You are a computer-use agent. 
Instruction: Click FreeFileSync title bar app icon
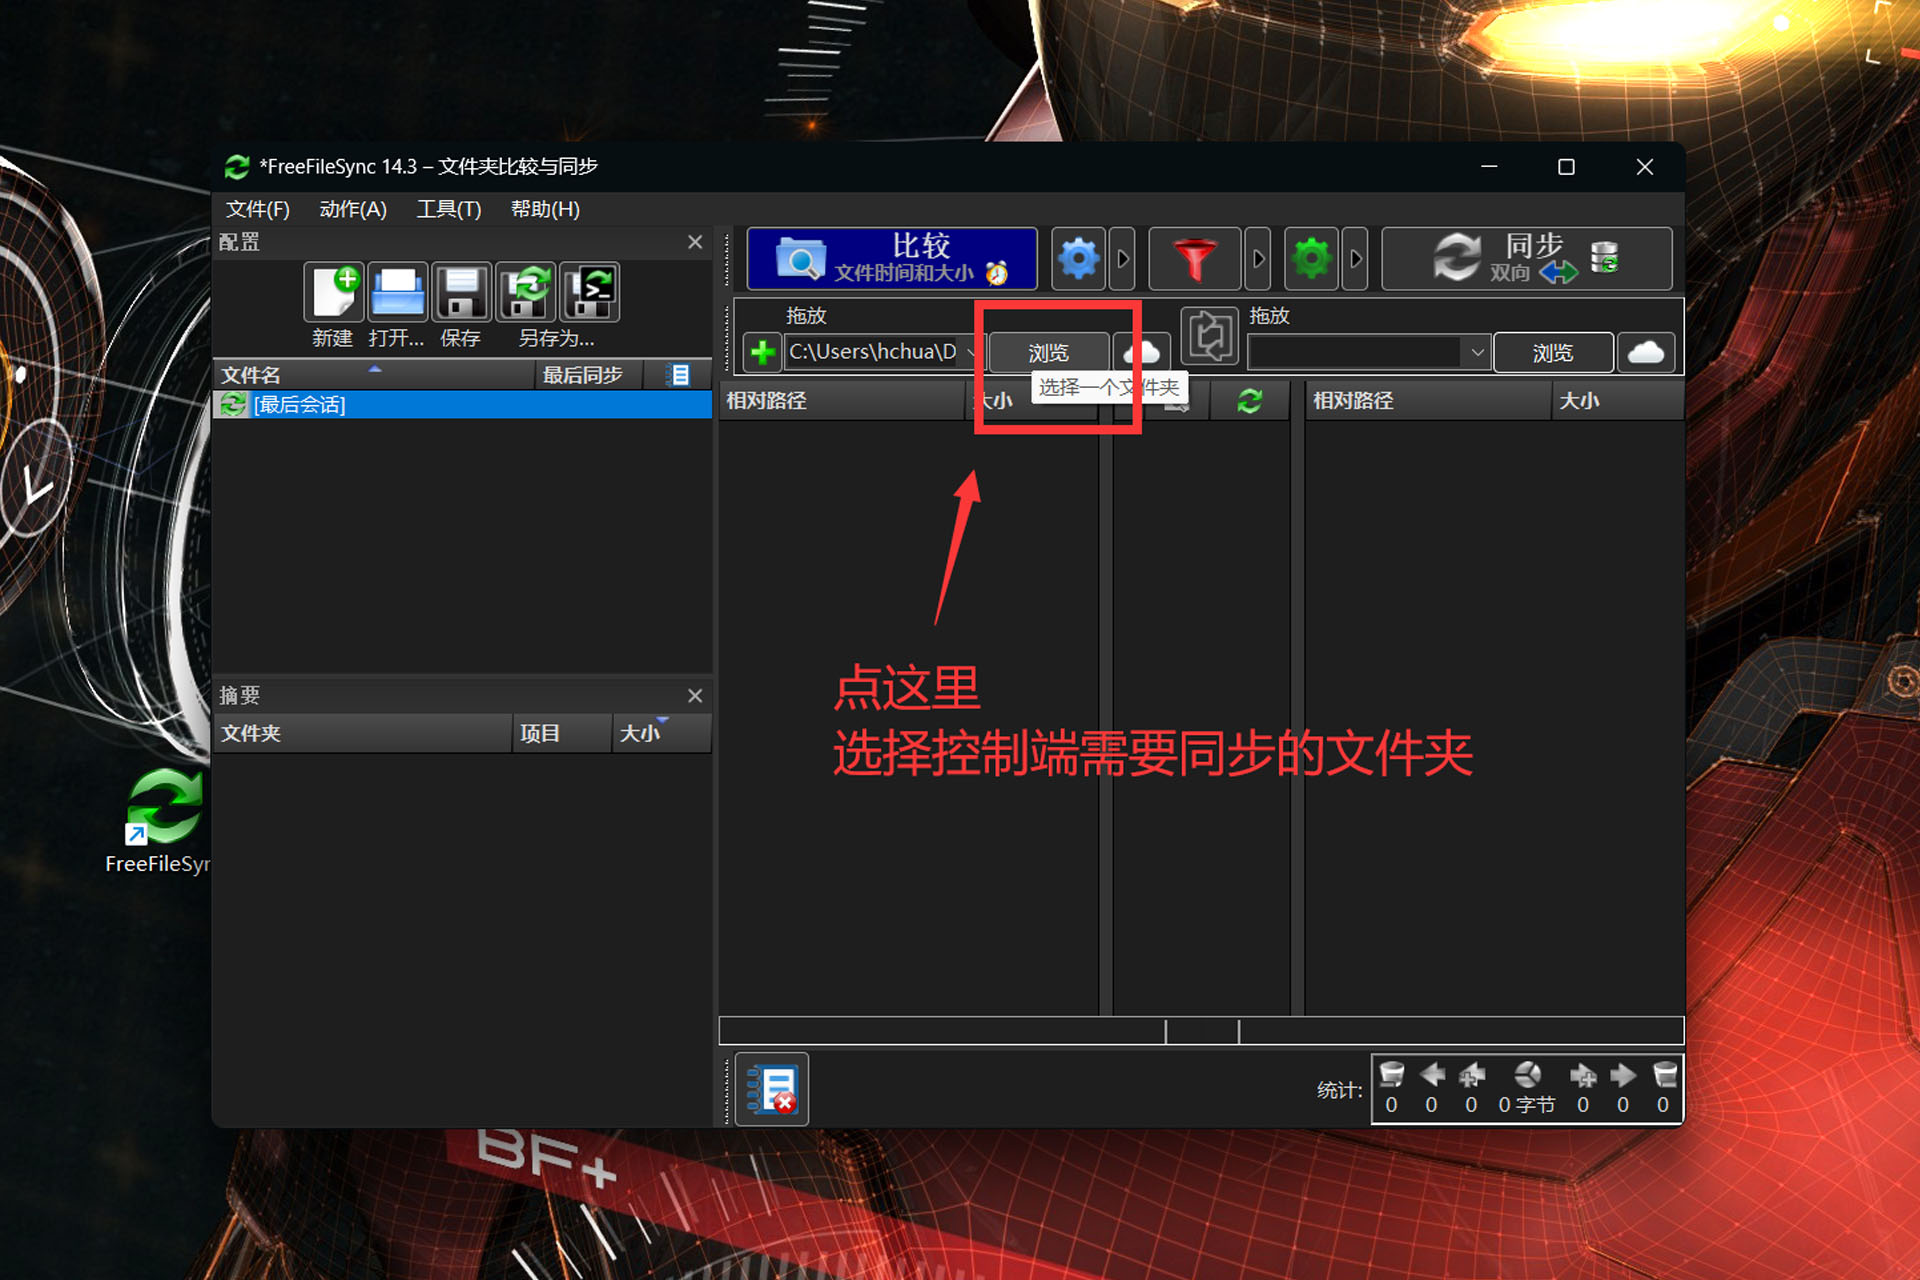click(x=237, y=167)
